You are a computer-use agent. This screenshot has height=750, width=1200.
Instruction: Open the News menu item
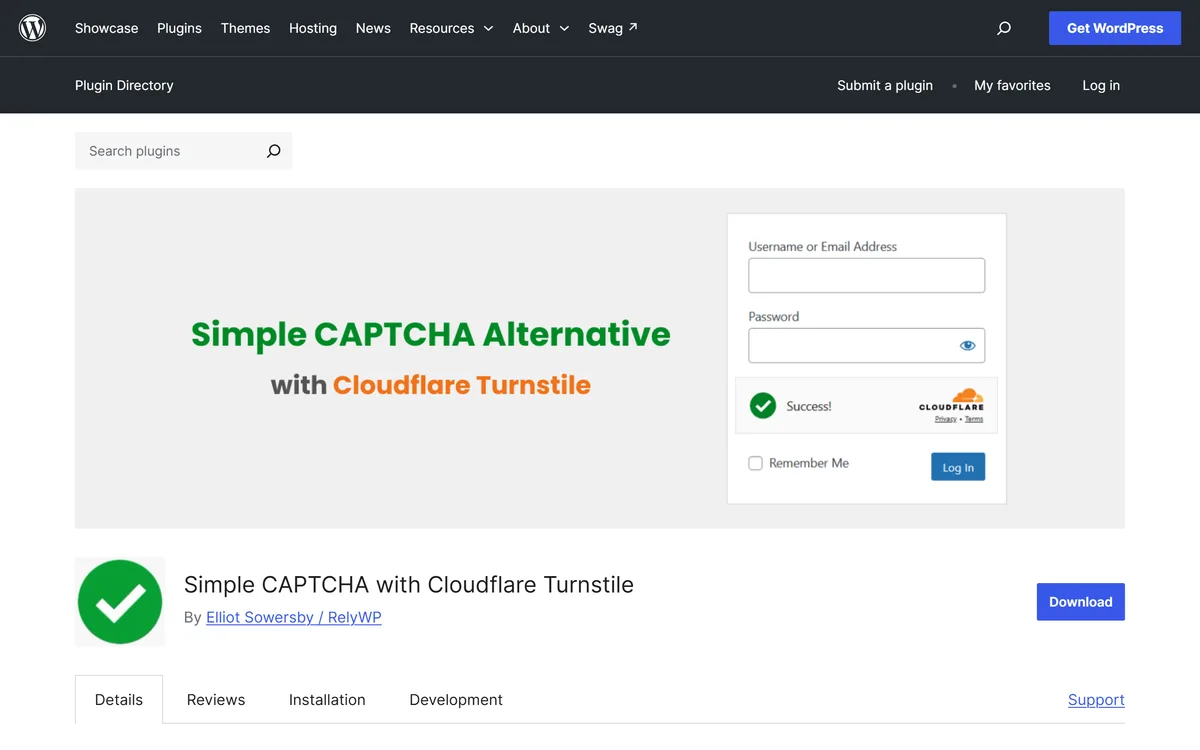point(373,28)
